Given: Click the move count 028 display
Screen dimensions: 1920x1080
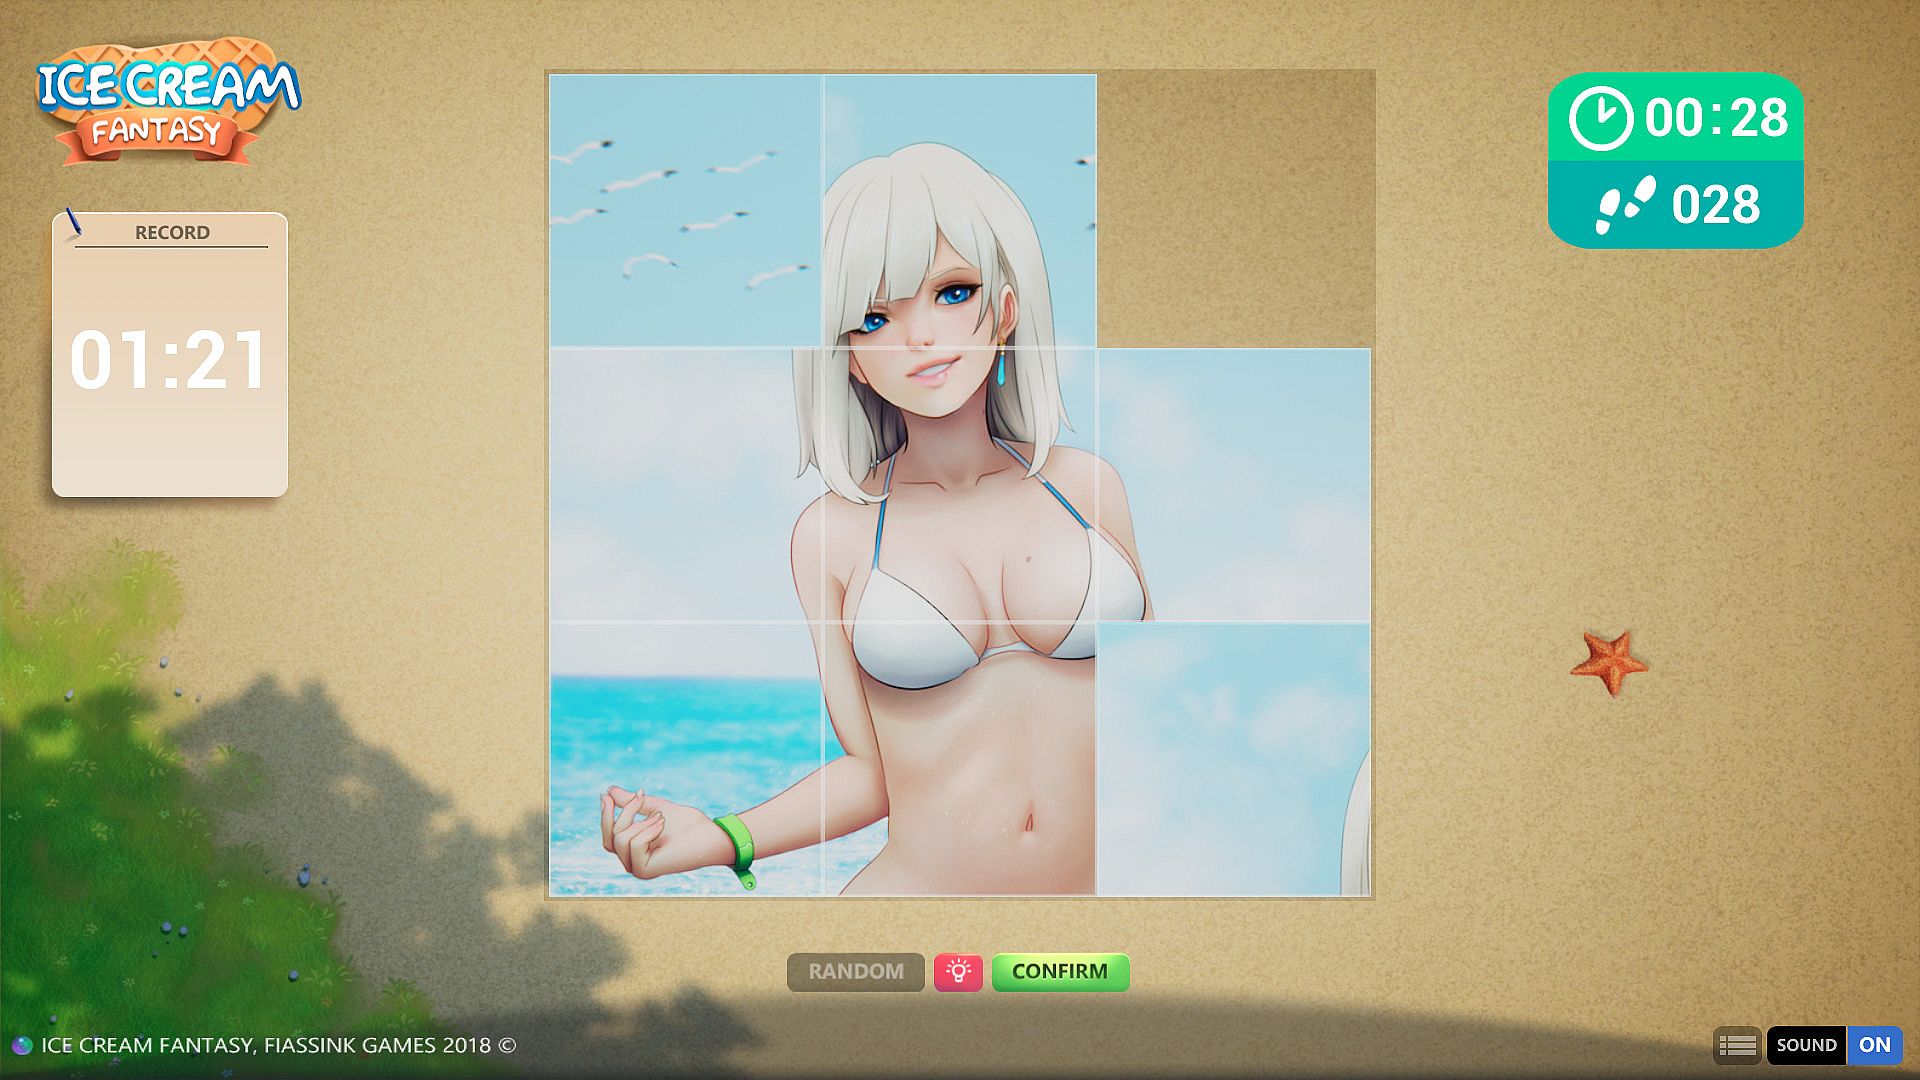Looking at the screenshot, I should pyautogui.click(x=1715, y=205).
